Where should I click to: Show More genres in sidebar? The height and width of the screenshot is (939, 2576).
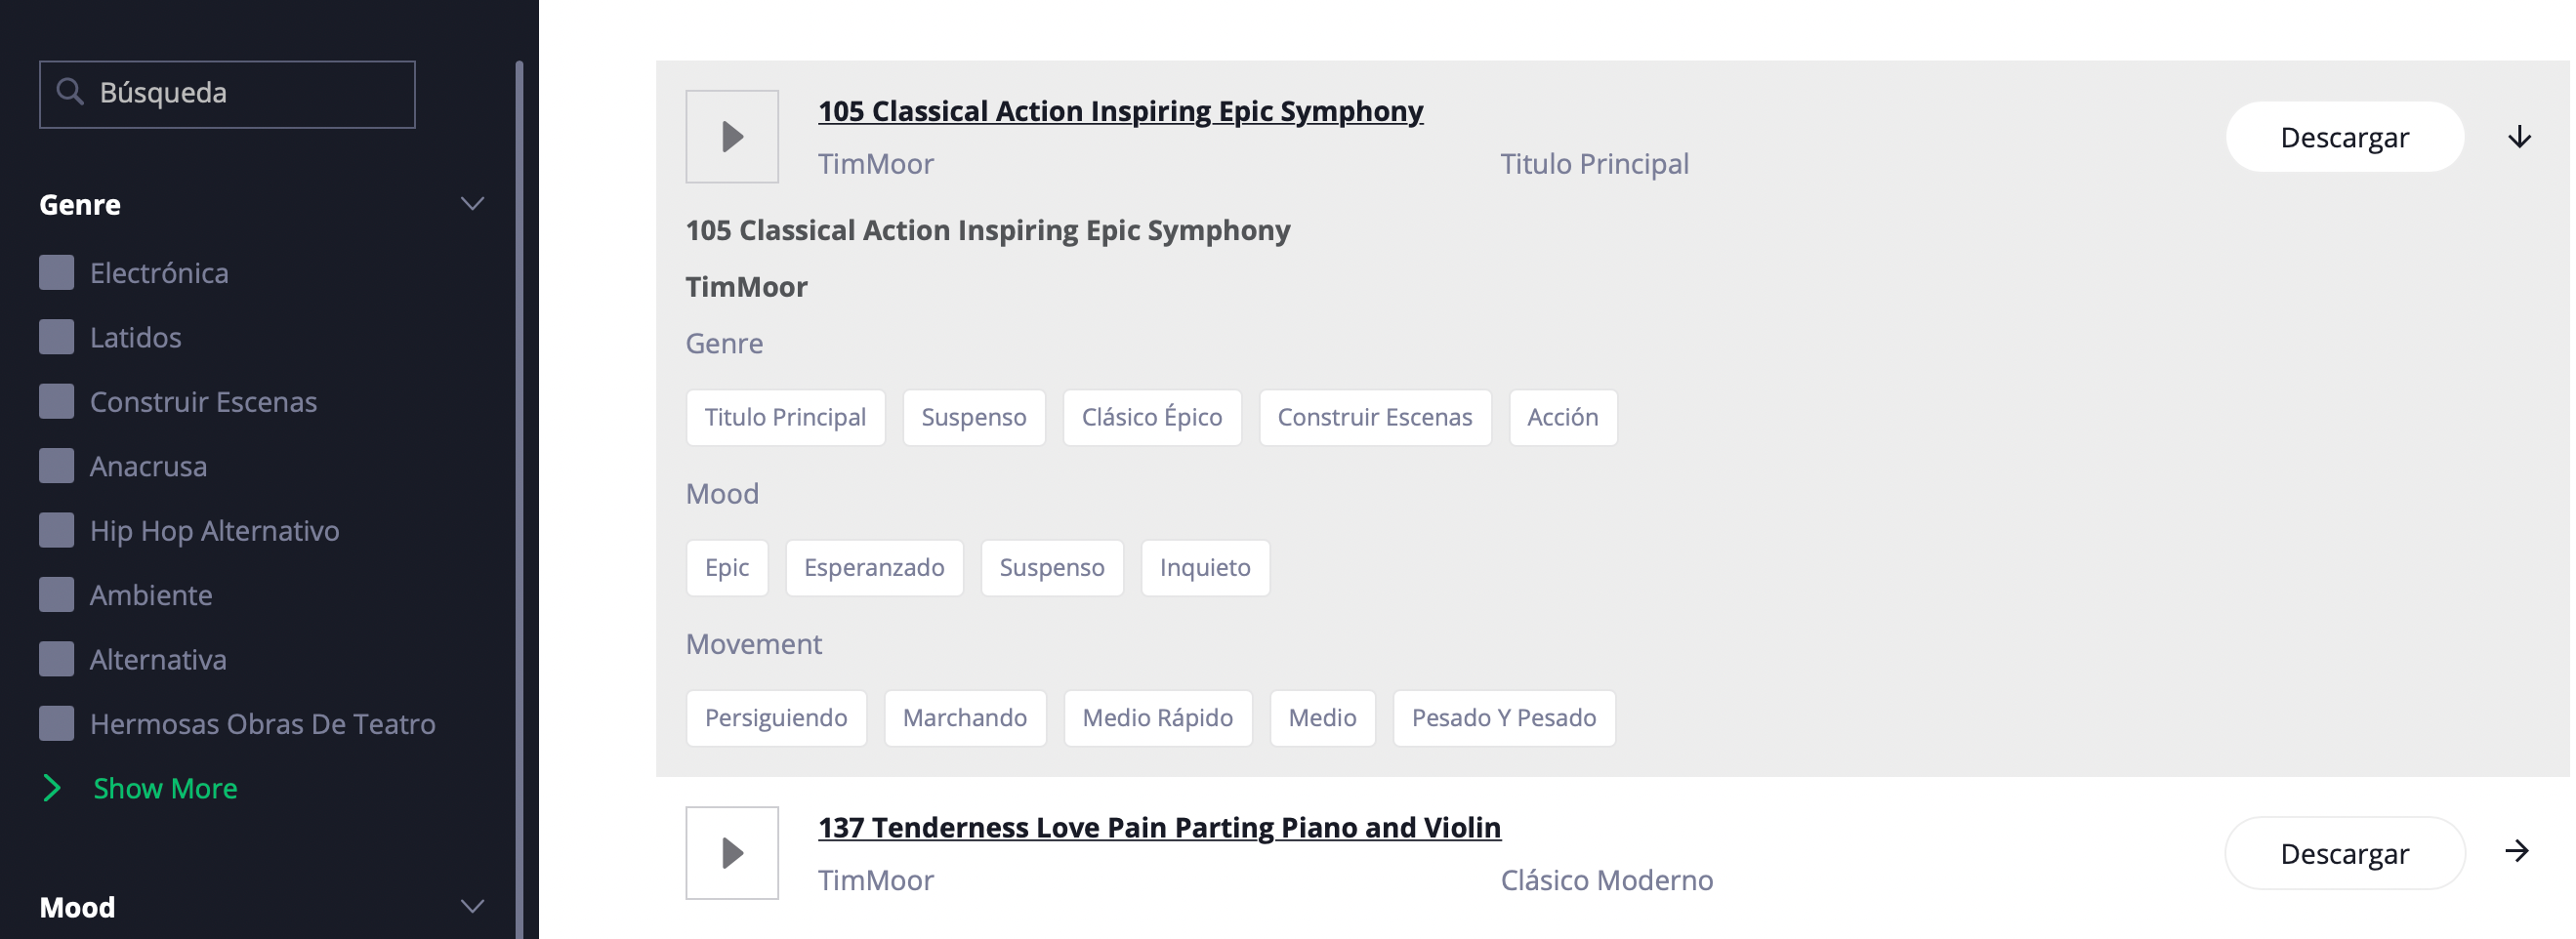[x=165, y=788]
